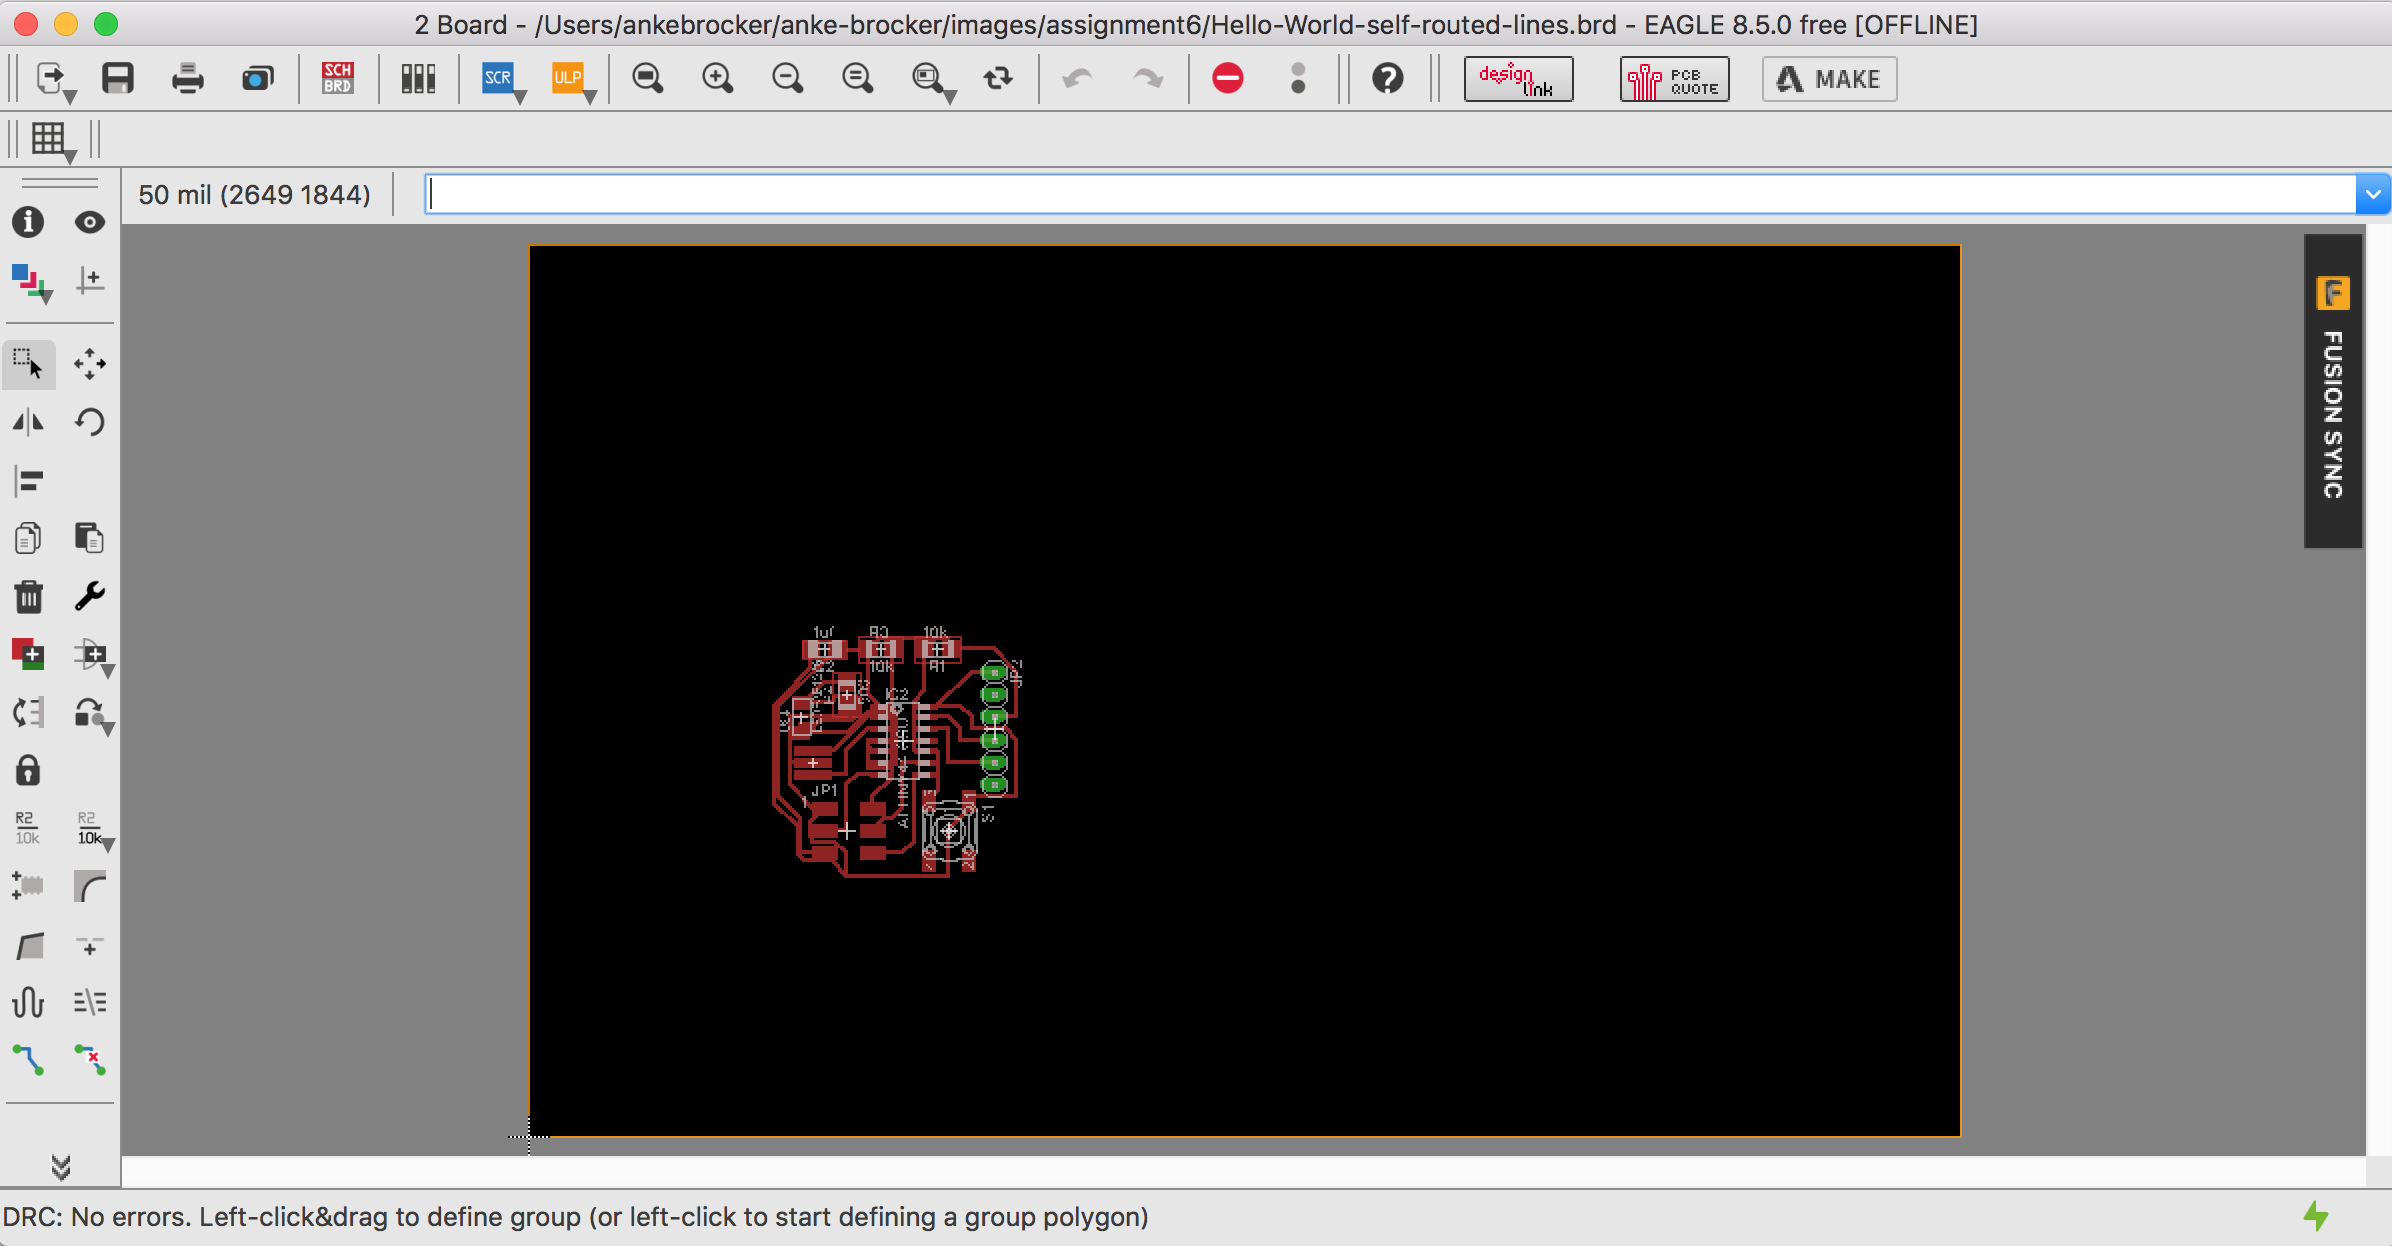The image size is (2392, 1246).
Task: Select the Change wrench tool
Action: point(90,597)
